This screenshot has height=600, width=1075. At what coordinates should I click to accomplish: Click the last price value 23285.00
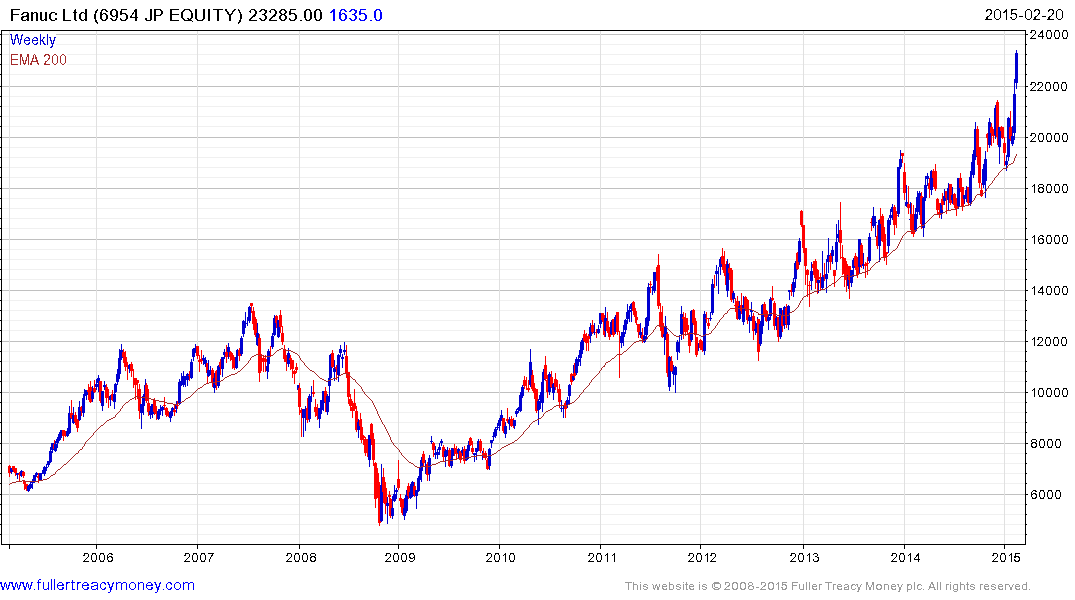(x=285, y=15)
